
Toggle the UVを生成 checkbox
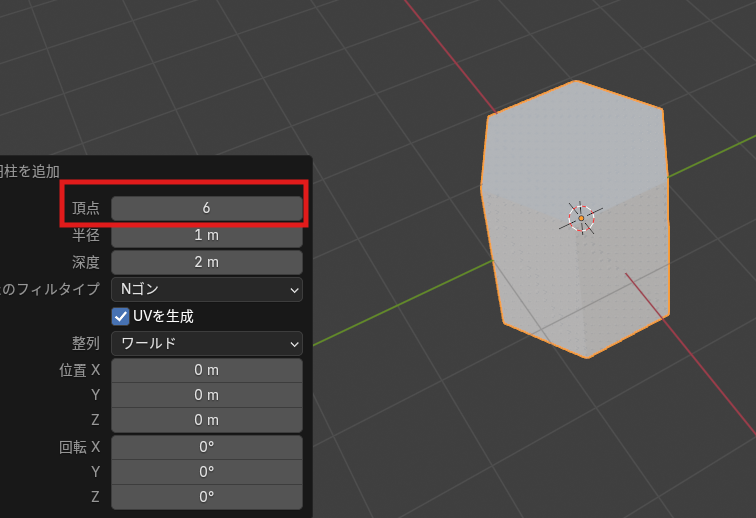[x=121, y=316]
